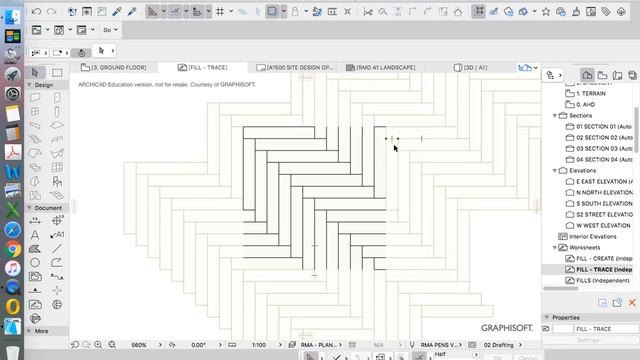Screen dimensions: 640x360
Task: Collapse the Worksheets tree group
Action: (554, 247)
